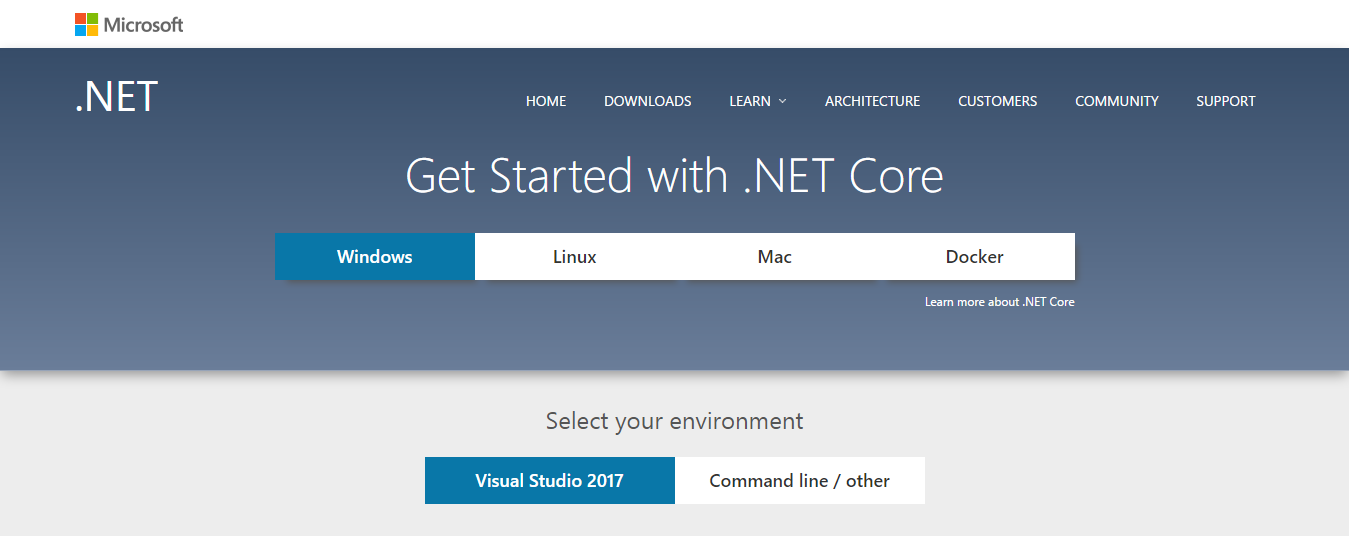Expand the LEARN dropdown chevron
Image resolution: width=1349 pixels, height=539 pixels.
(x=783, y=101)
